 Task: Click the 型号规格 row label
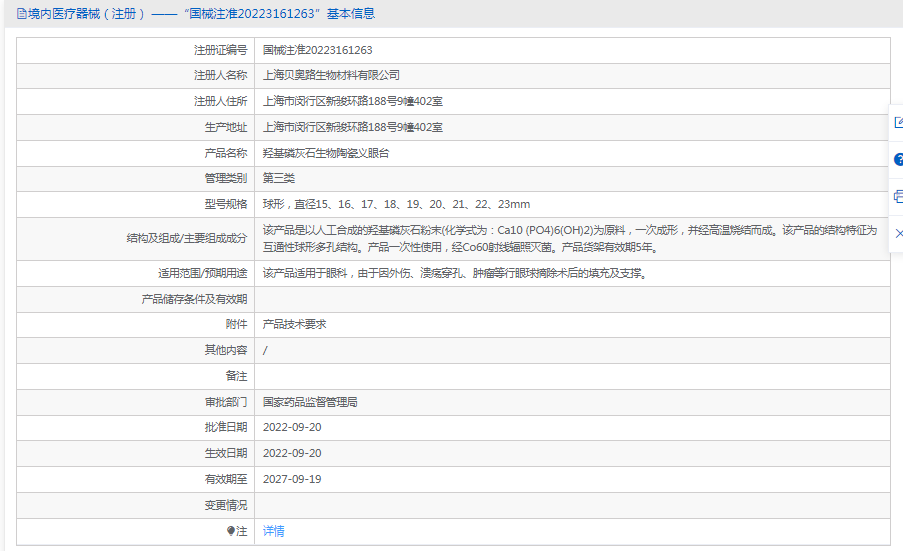point(226,204)
